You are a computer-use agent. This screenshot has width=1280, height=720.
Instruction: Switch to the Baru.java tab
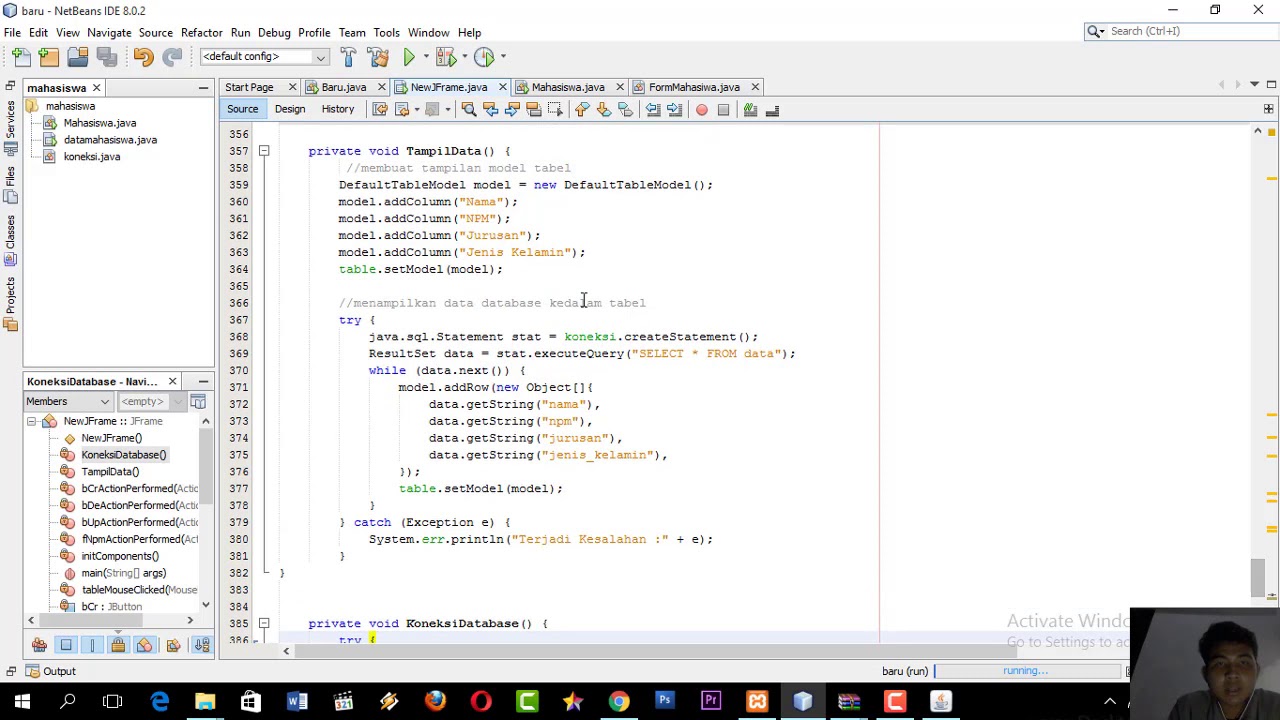pos(344,87)
